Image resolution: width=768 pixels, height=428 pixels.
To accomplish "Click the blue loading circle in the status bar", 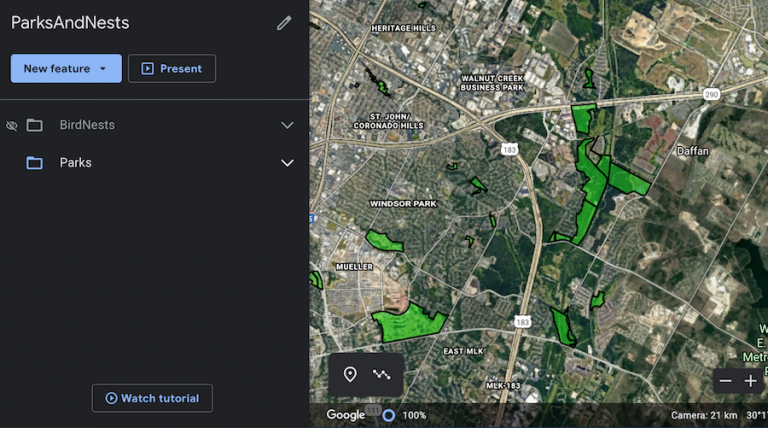I will pyautogui.click(x=388, y=416).
